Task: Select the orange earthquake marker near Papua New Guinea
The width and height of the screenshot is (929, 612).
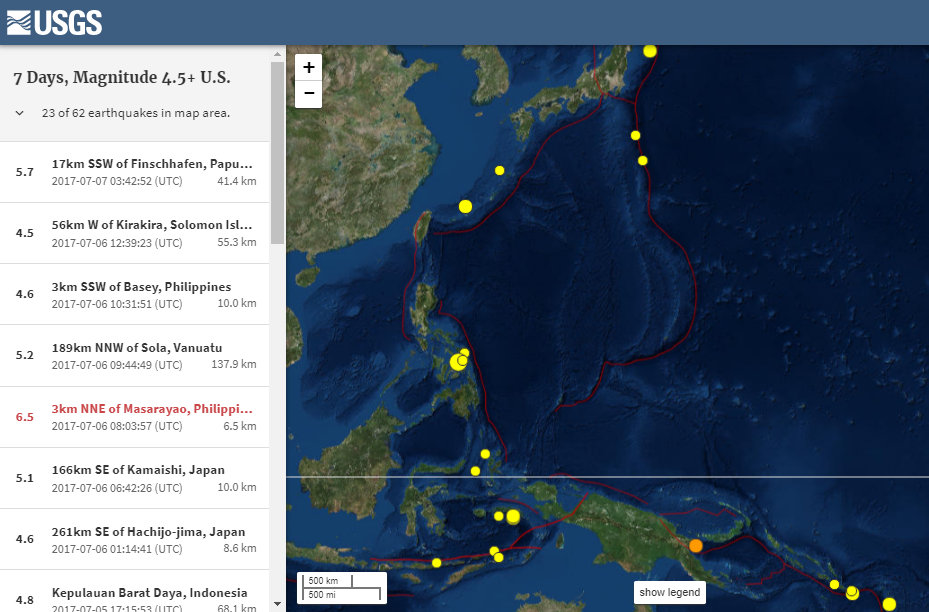Action: [x=695, y=546]
